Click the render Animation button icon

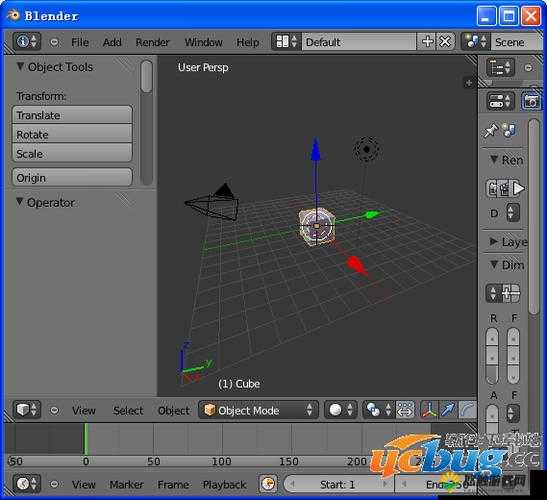[x=504, y=189]
